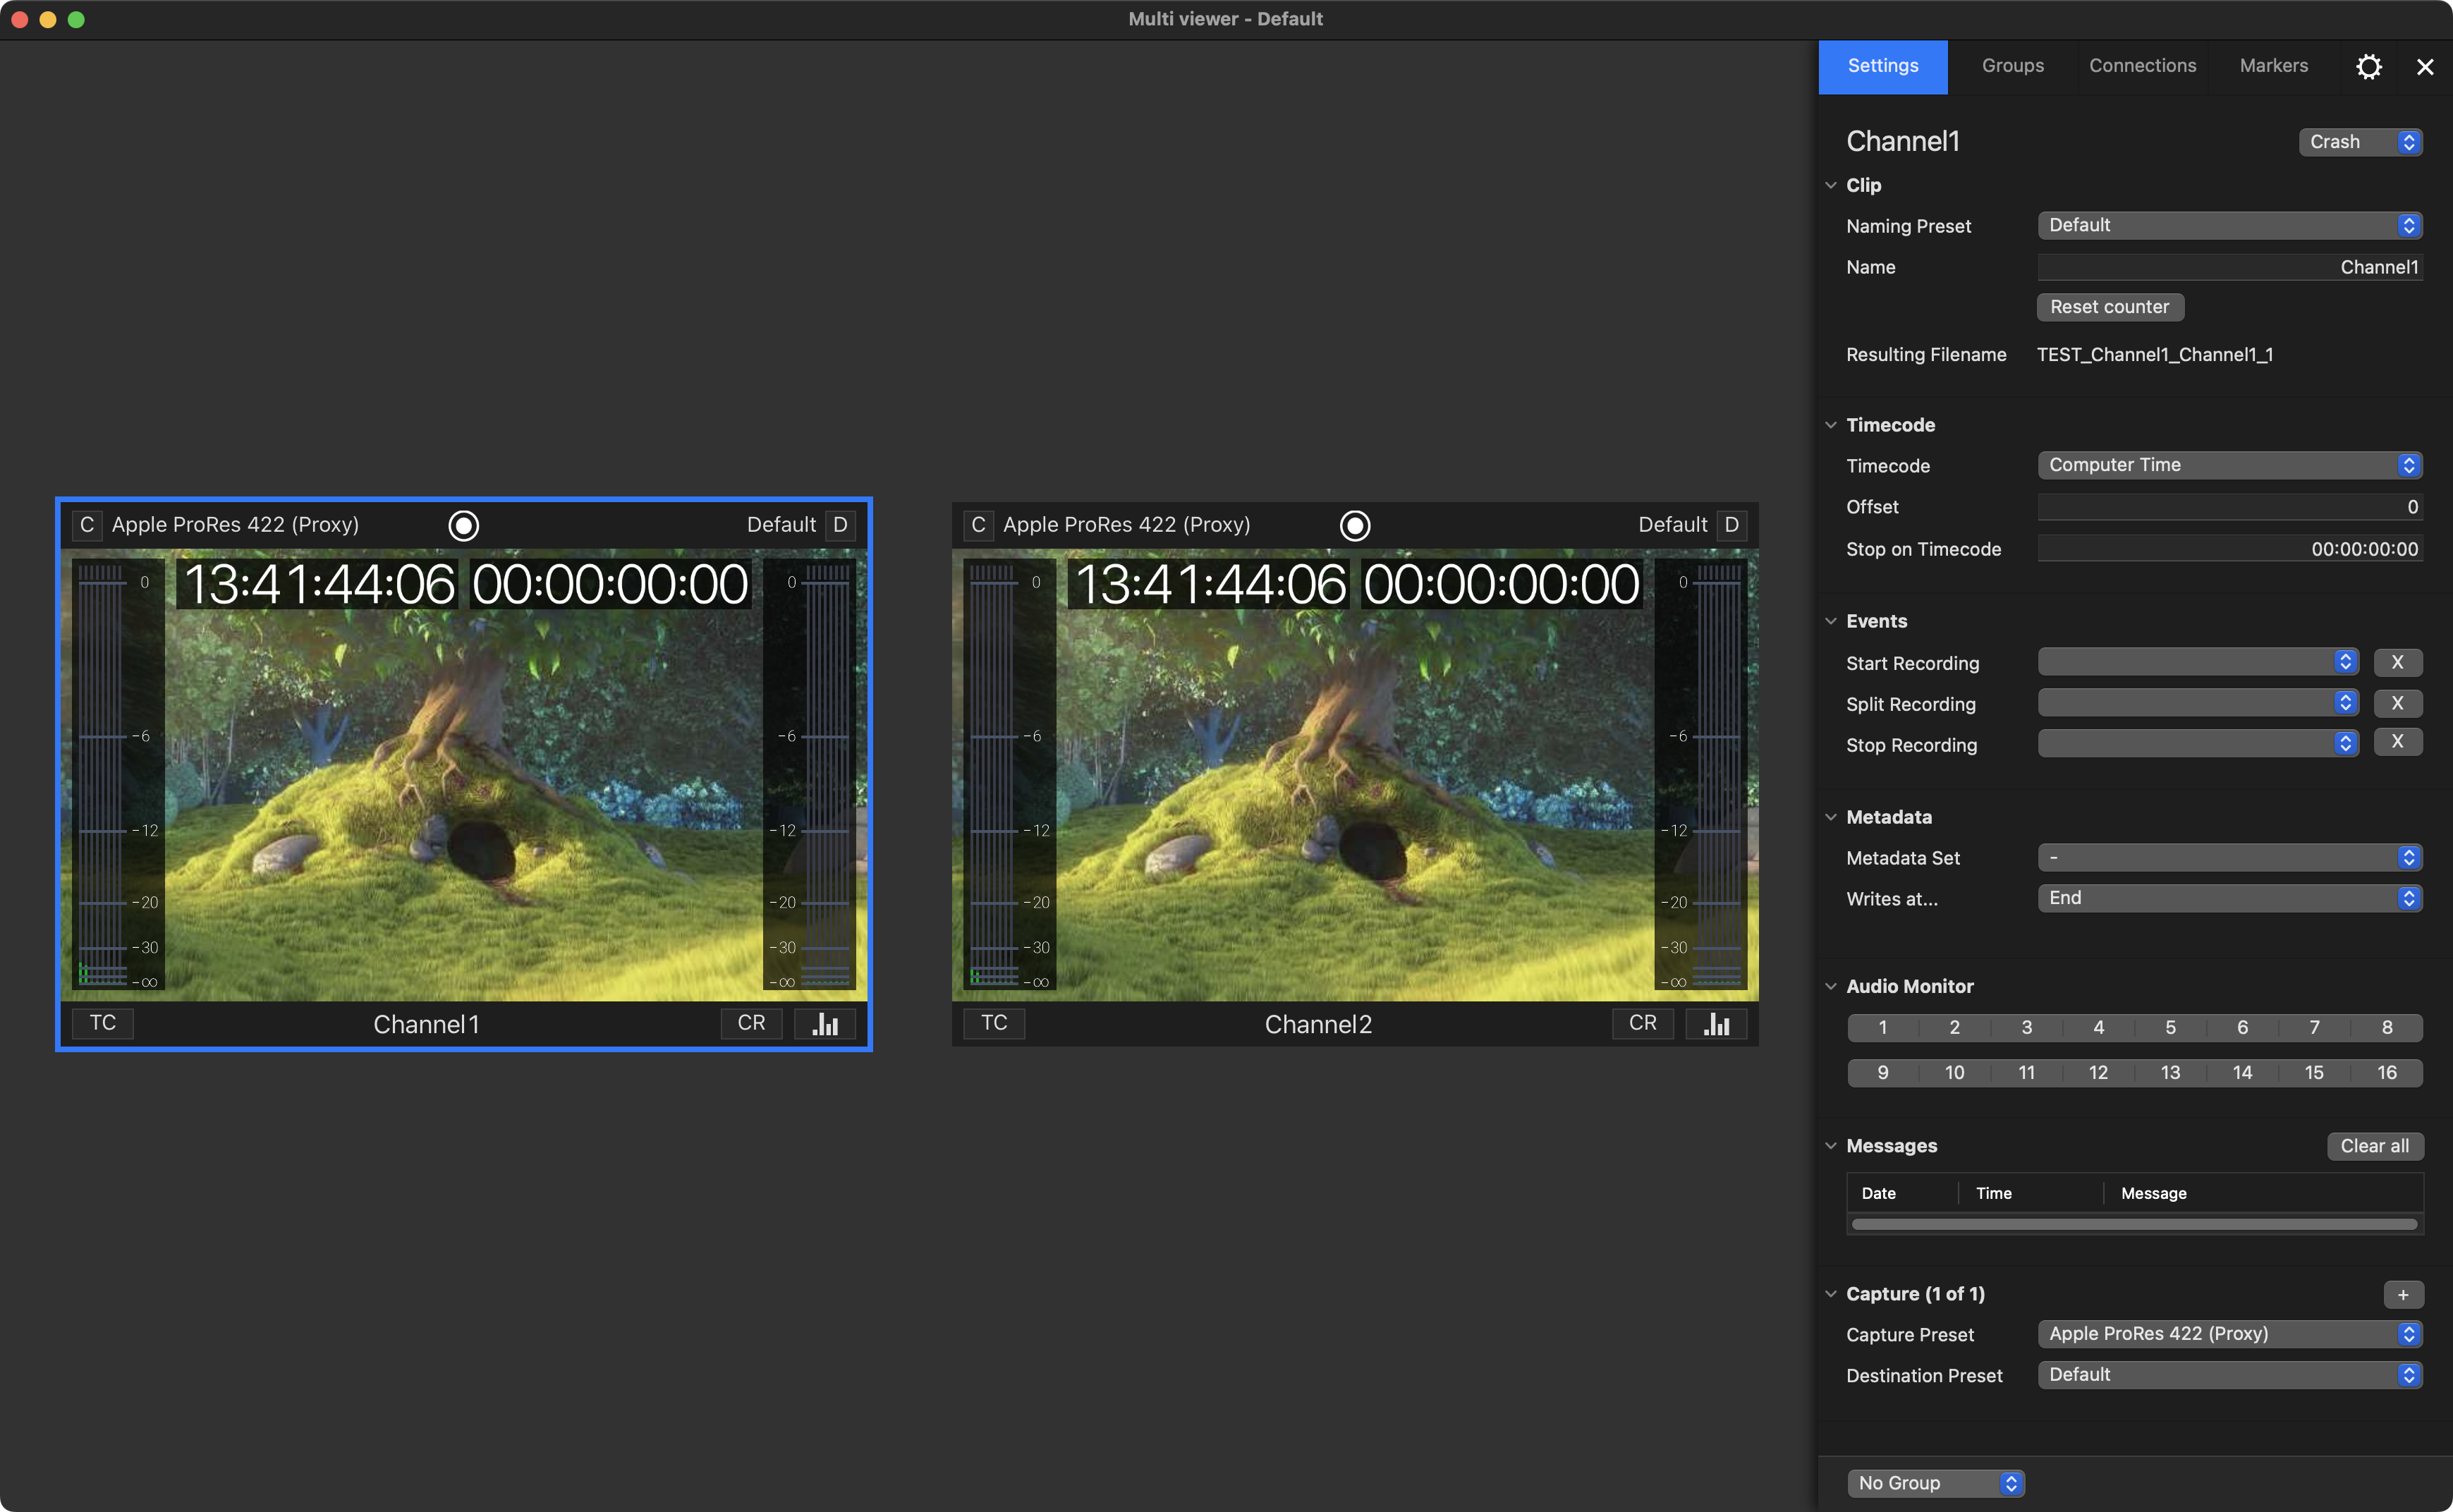2453x1512 pixels.
Task: Collapse the Audio Monitor section
Action: pos(1831,986)
